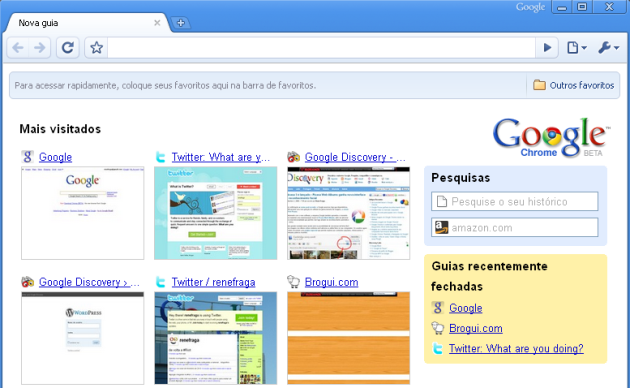Click the 'Pesquise o seu histórico' search field
Viewport: 630px width, 388px height.
(515, 201)
